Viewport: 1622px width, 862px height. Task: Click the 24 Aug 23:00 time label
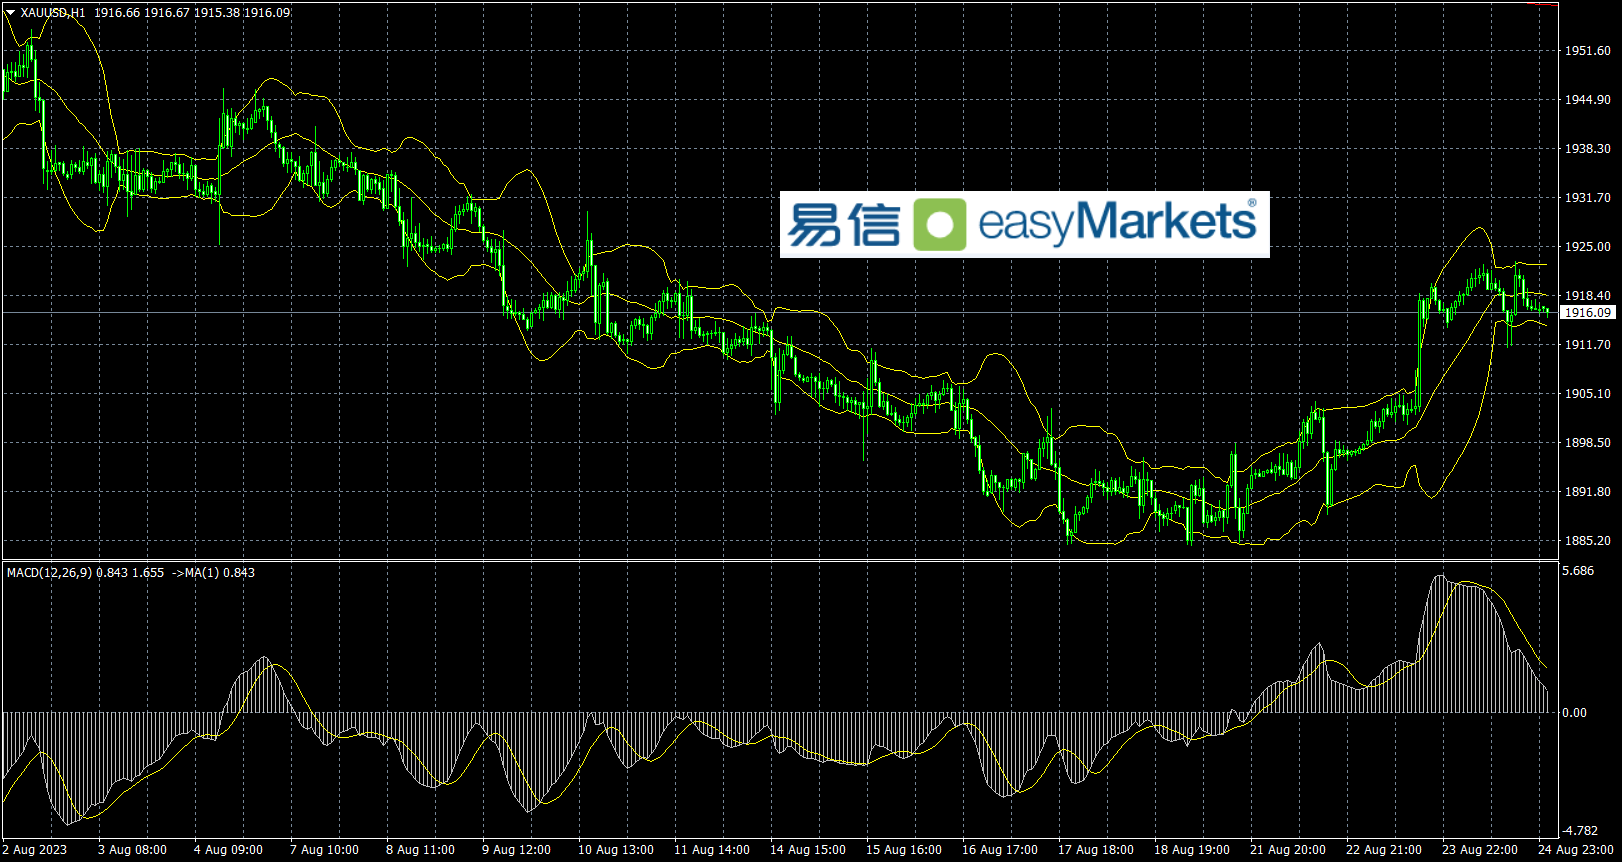pos(1576,850)
